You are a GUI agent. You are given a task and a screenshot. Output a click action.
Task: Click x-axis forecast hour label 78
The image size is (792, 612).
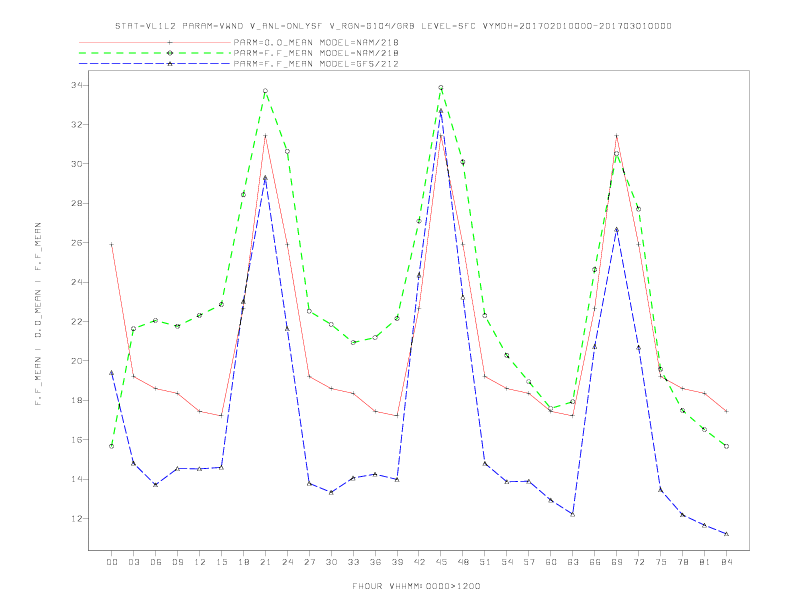[683, 562]
